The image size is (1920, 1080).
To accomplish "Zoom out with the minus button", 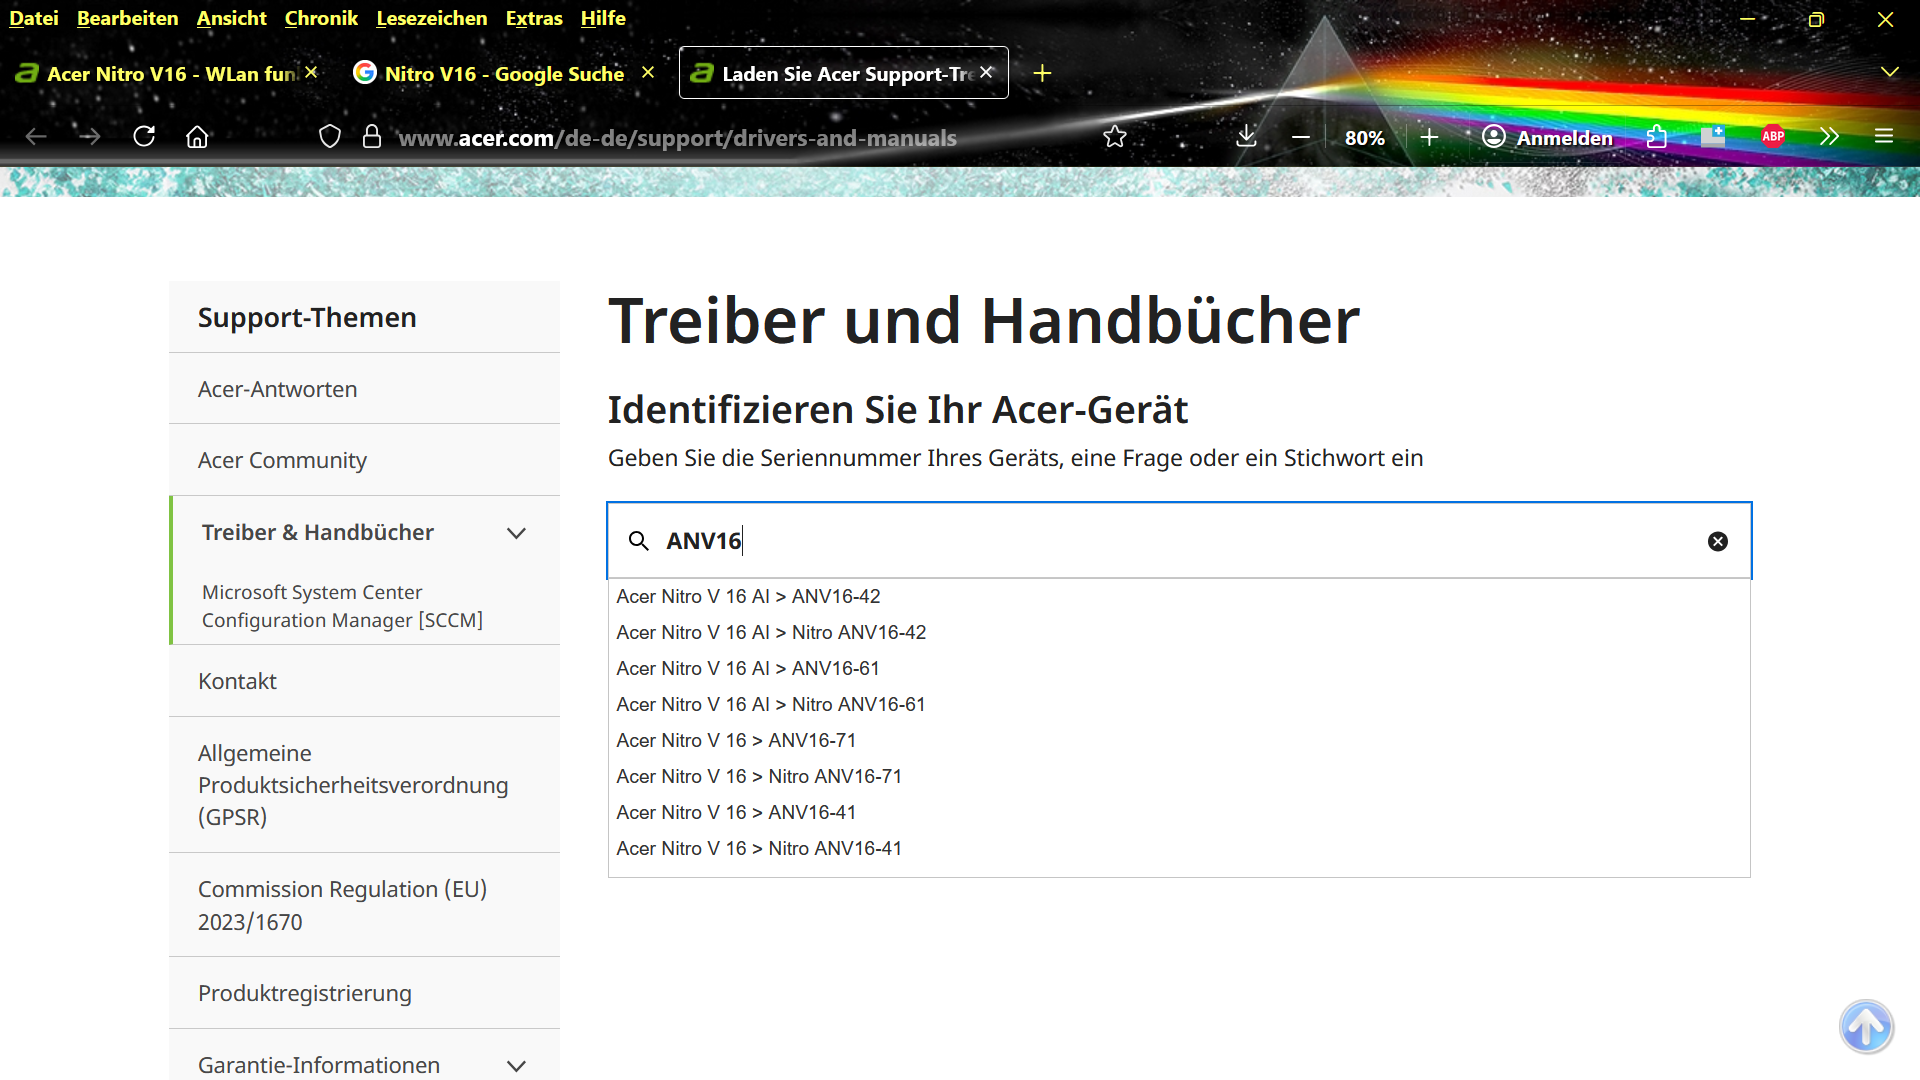I will [x=1300, y=137].
